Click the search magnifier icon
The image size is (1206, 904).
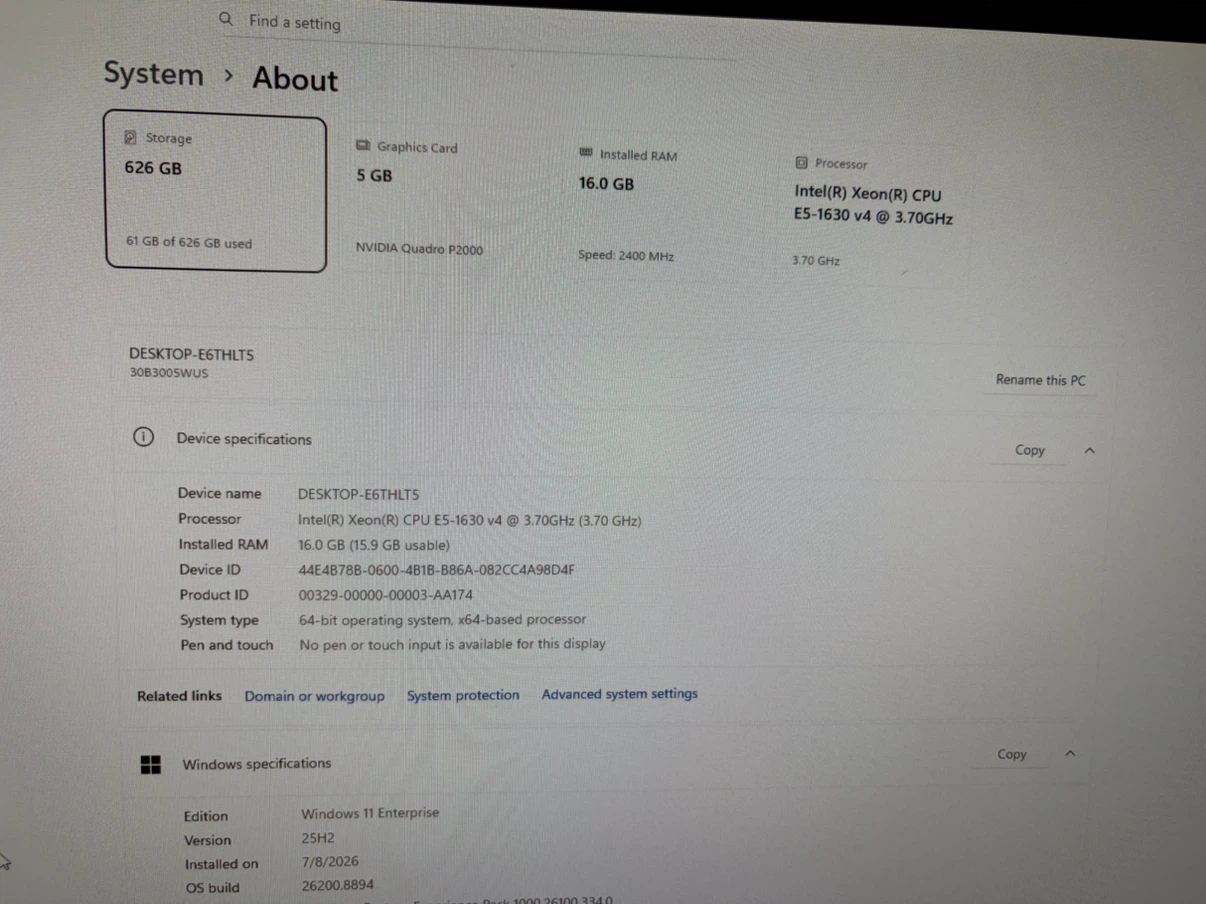[x=226, y=19]
